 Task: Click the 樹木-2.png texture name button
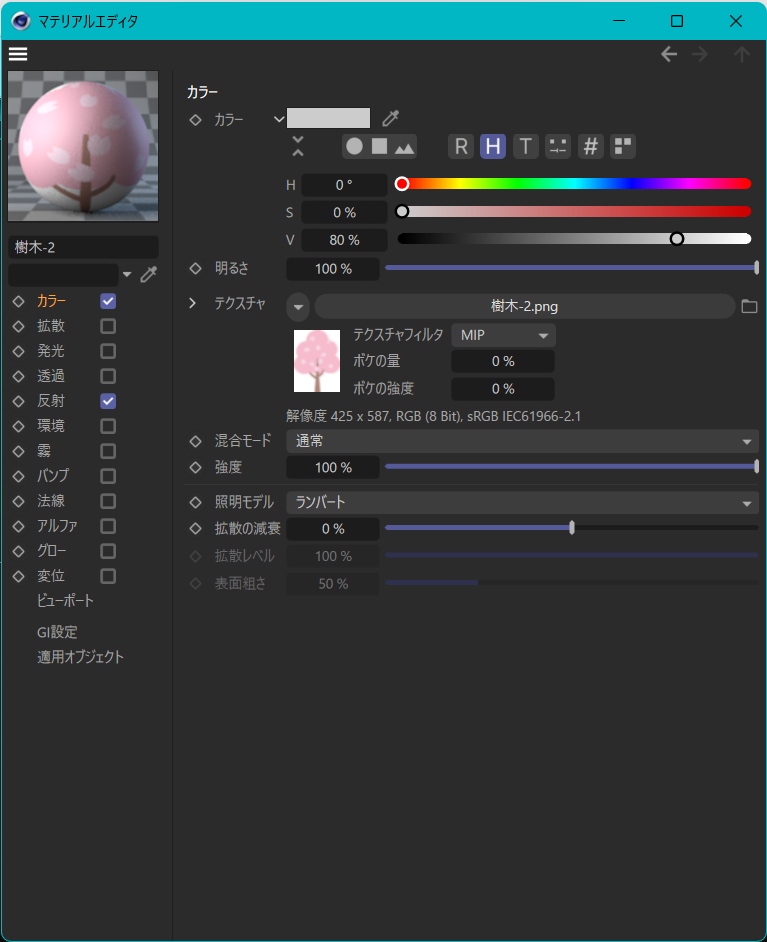pos(524,306)
